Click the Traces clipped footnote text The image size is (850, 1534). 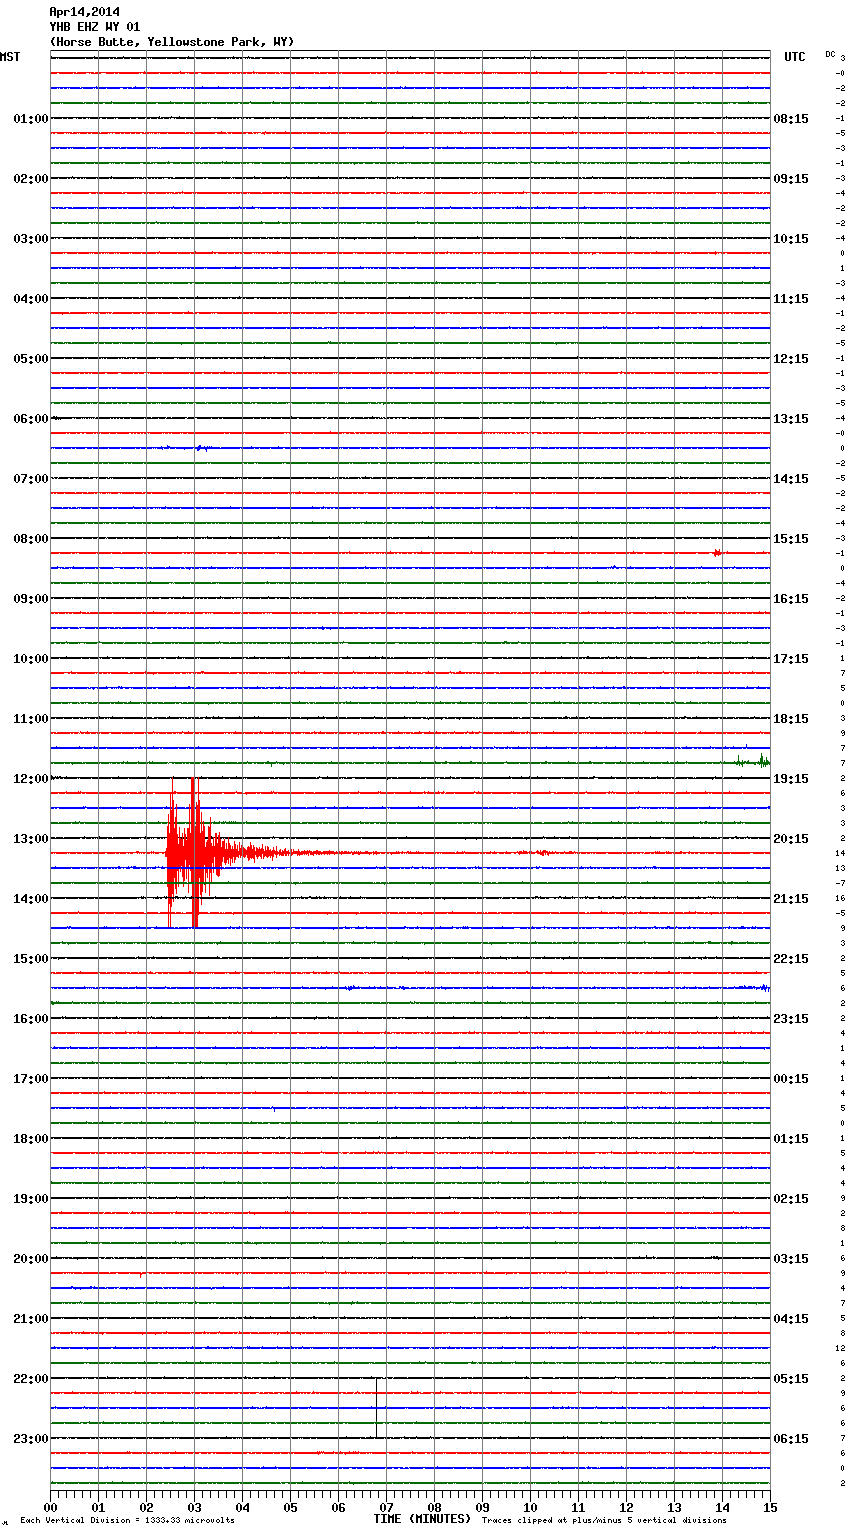point(604,1520)
